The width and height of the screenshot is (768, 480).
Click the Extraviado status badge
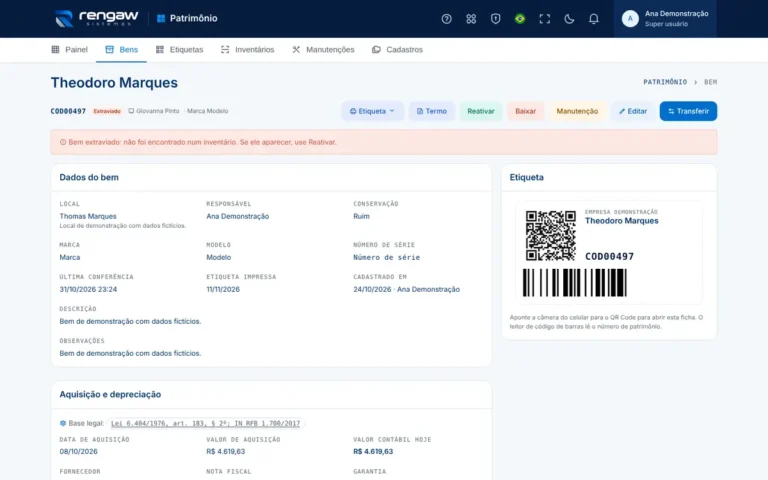[107, 111]
